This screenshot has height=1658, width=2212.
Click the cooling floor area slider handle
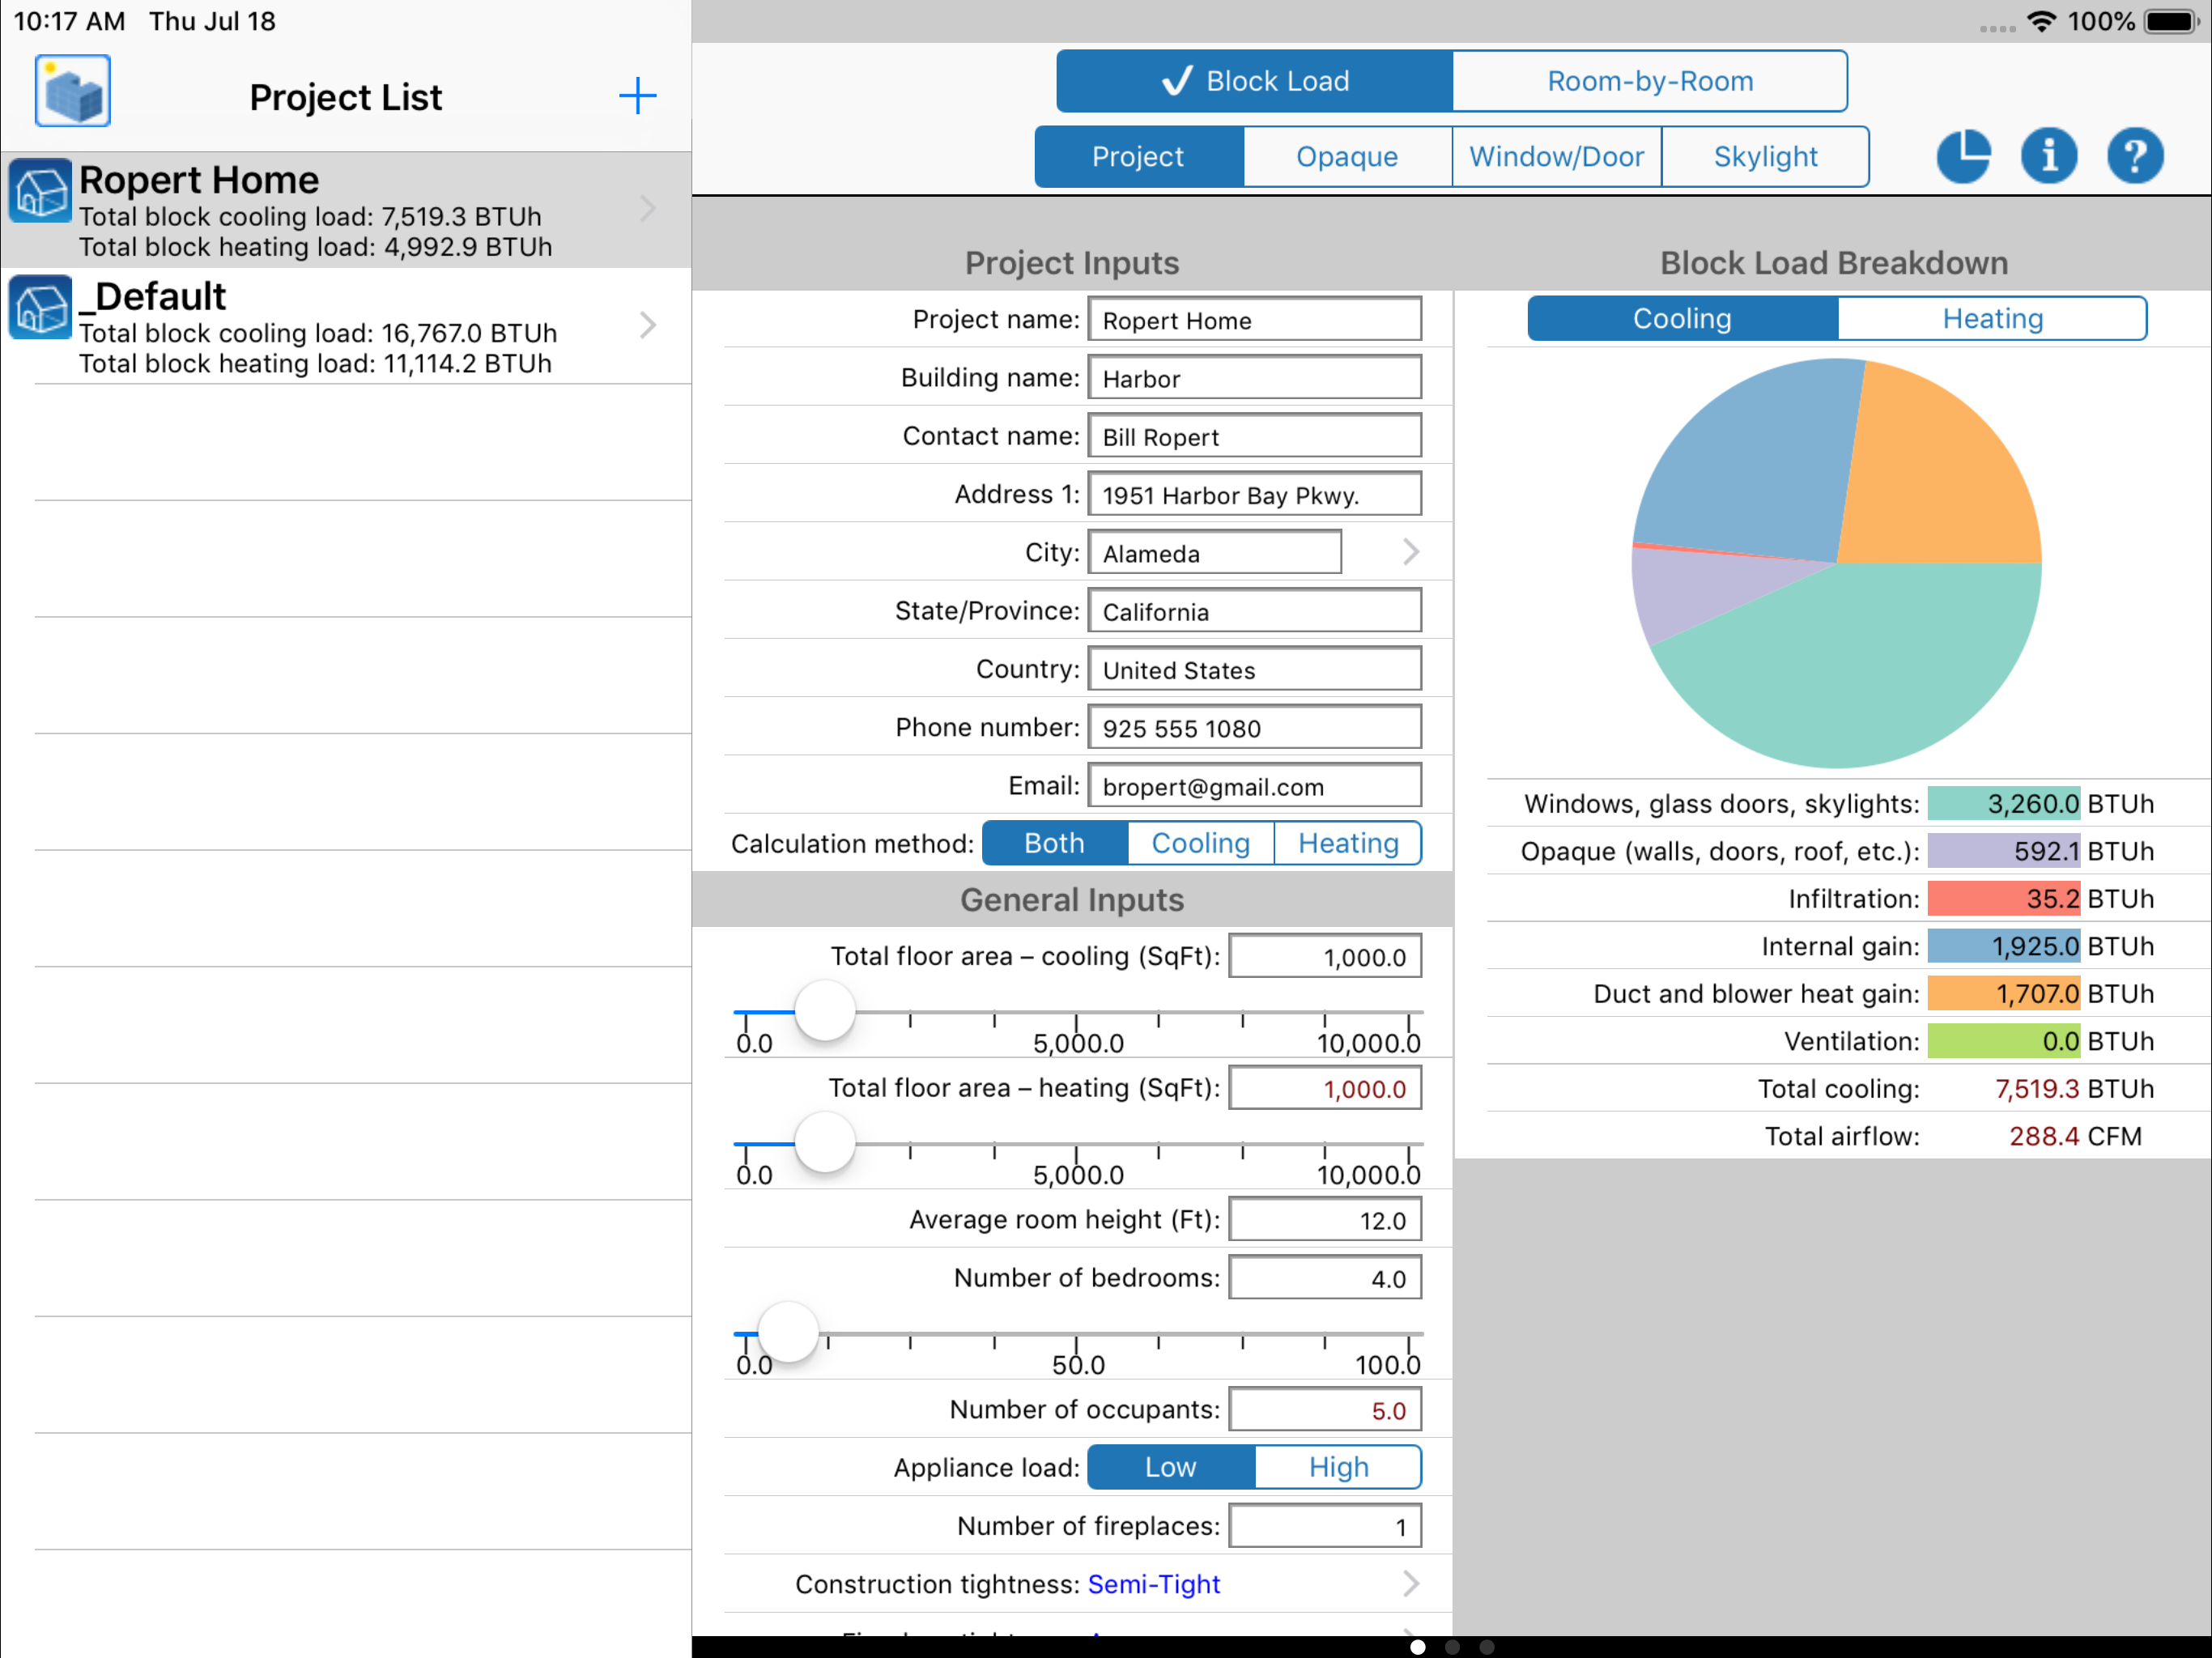(x=825, y=1010)
